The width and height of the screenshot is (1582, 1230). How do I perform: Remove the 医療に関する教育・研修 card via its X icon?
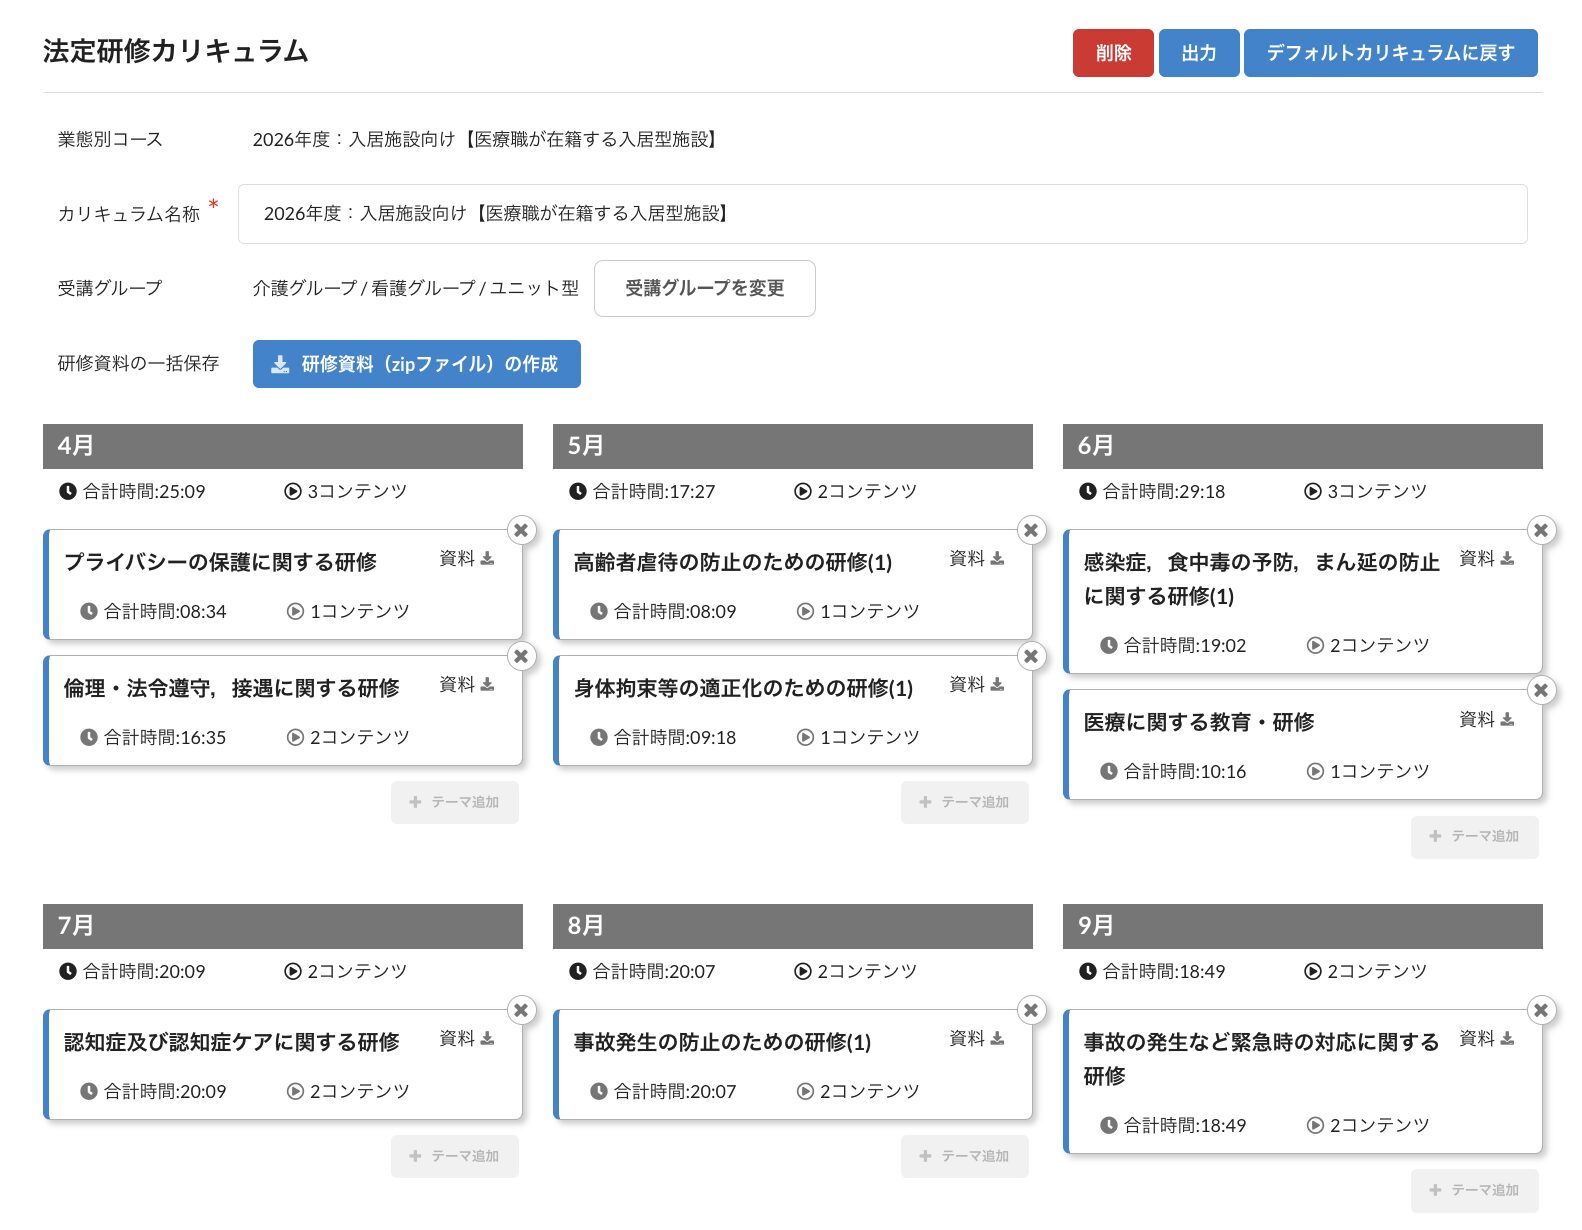pyautogui.click(x=1541, y=690)
